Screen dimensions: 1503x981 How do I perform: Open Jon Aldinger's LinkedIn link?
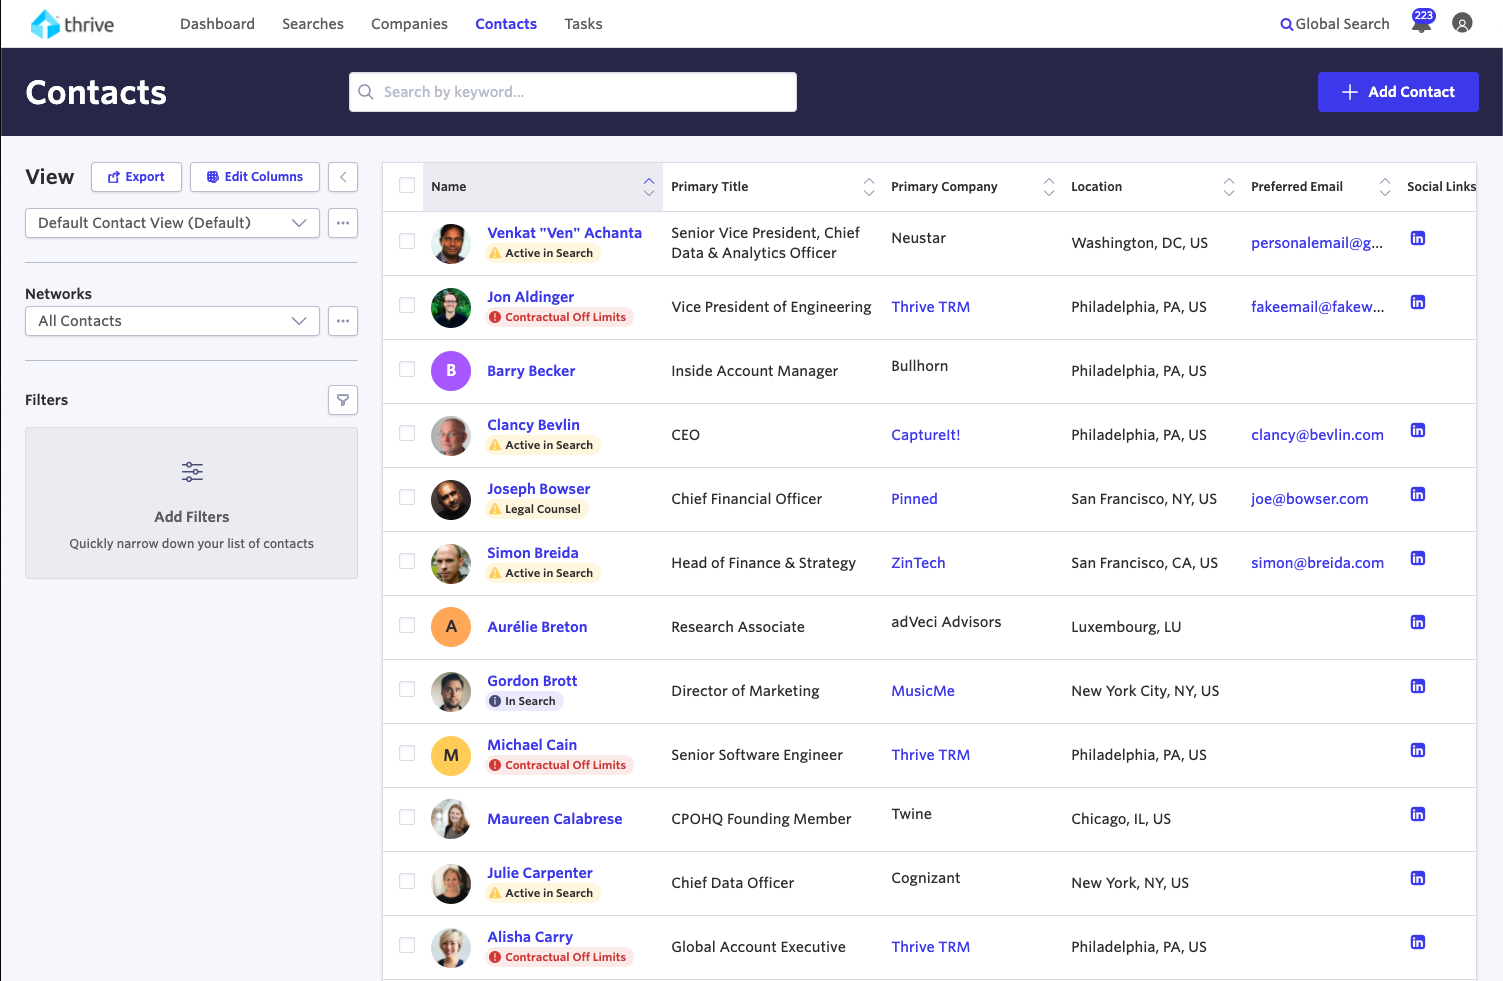(x=1418, y=302)
